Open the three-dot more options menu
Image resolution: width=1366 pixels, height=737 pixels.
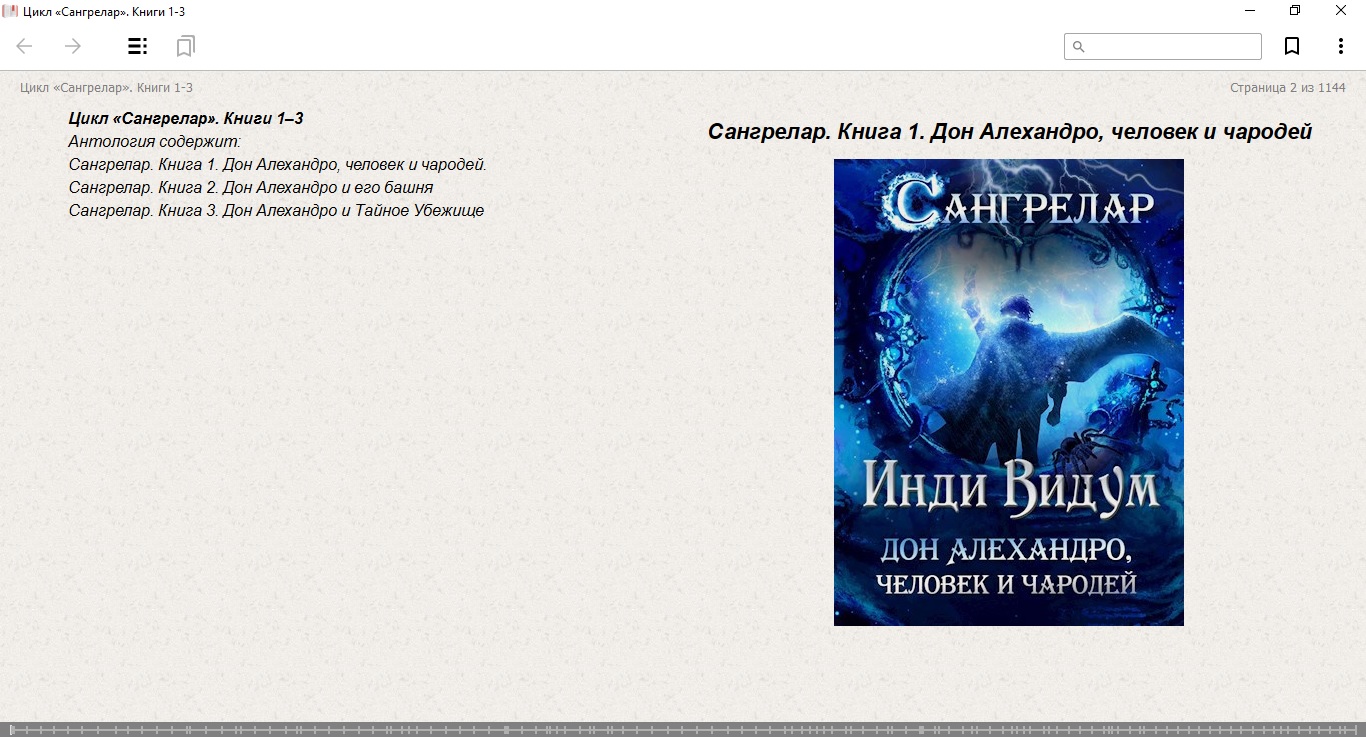[x=1341, y=46]
